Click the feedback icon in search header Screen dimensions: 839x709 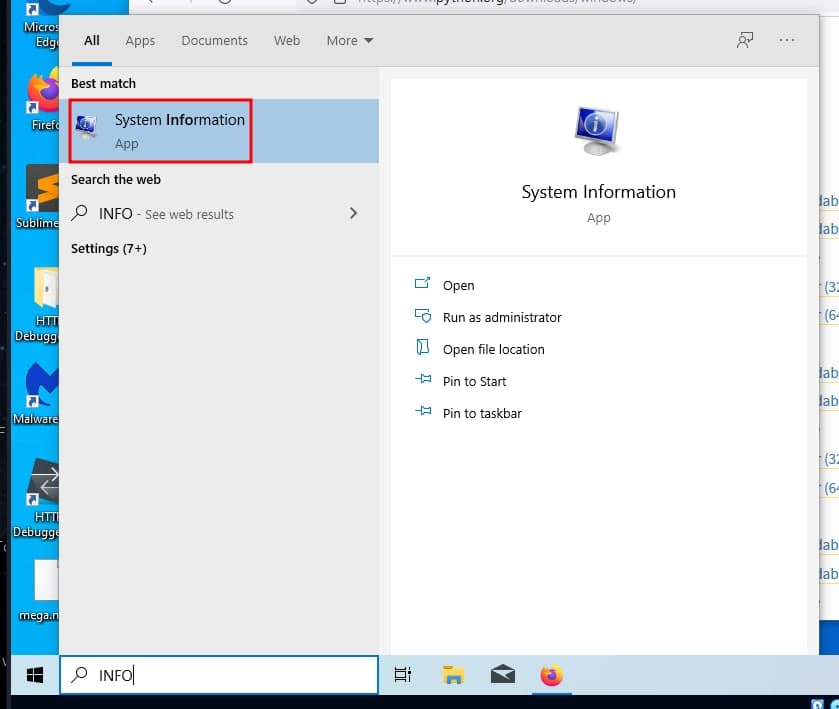744,40
